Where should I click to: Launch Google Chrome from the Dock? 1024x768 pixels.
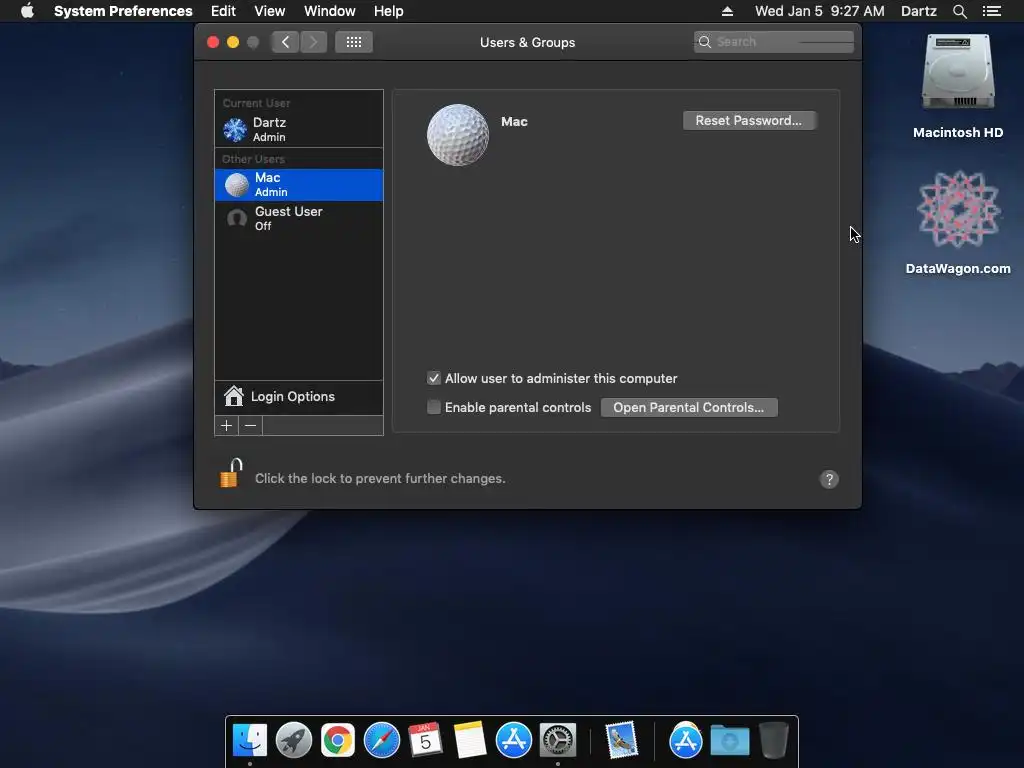[338, 740]
